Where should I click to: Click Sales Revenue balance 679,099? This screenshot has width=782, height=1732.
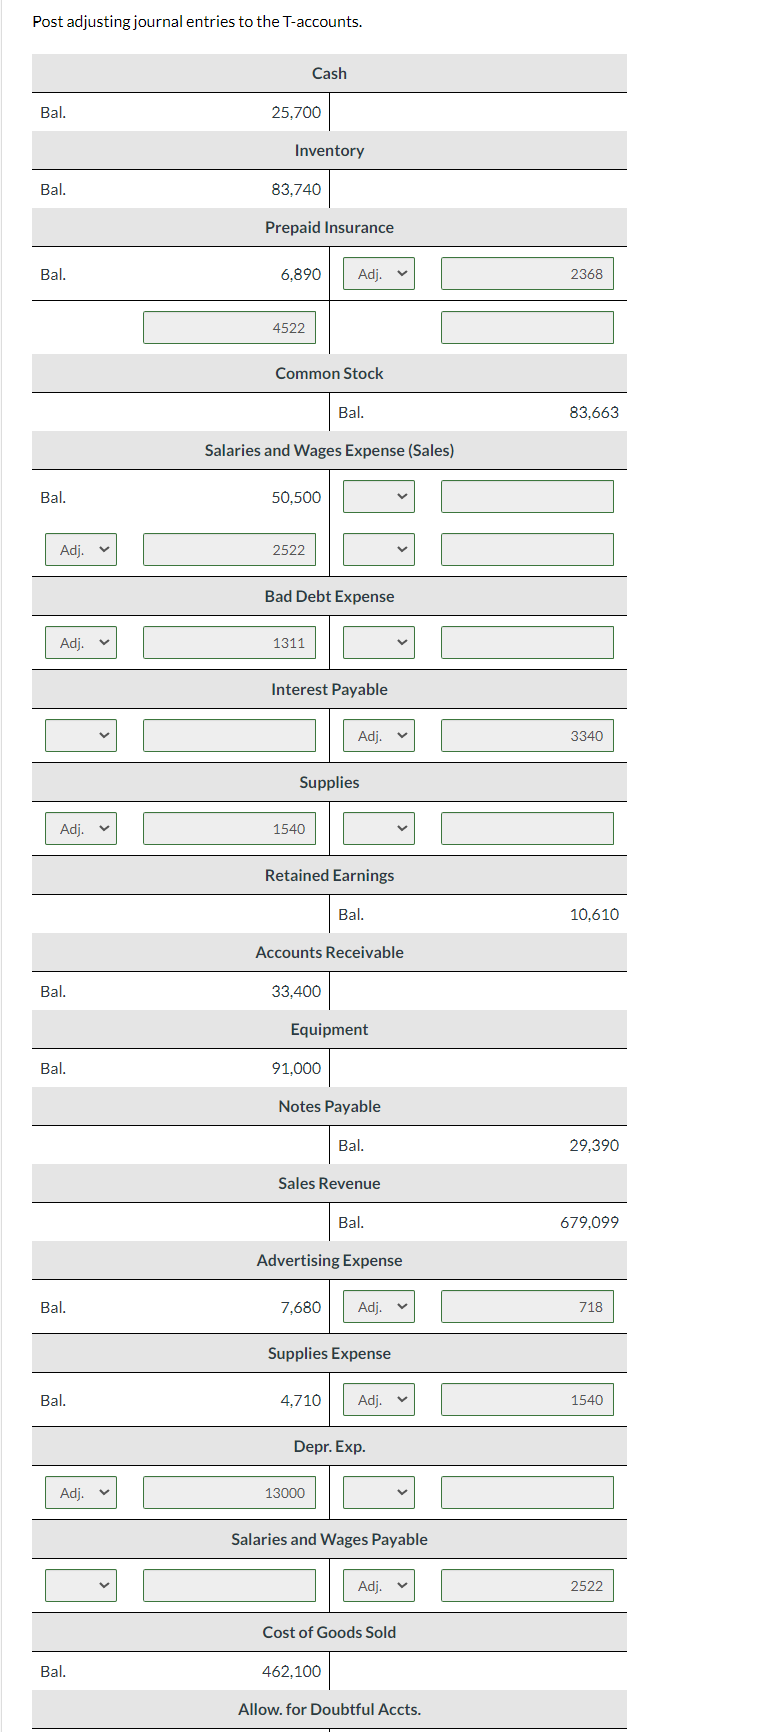pyautogui.click(x=590, y=1222)
